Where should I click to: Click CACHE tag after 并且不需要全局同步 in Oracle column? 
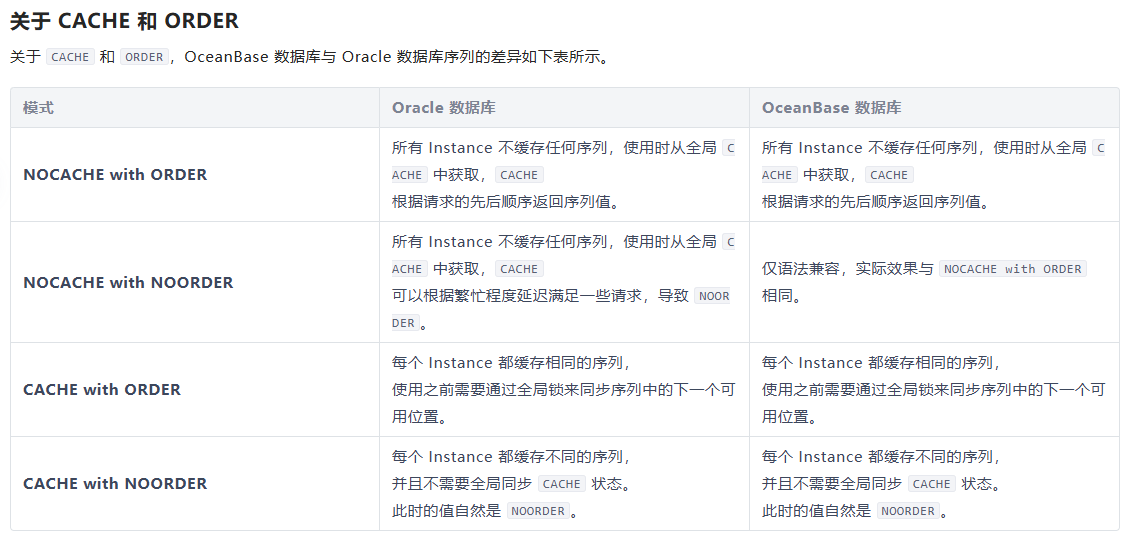pos(562,484)
